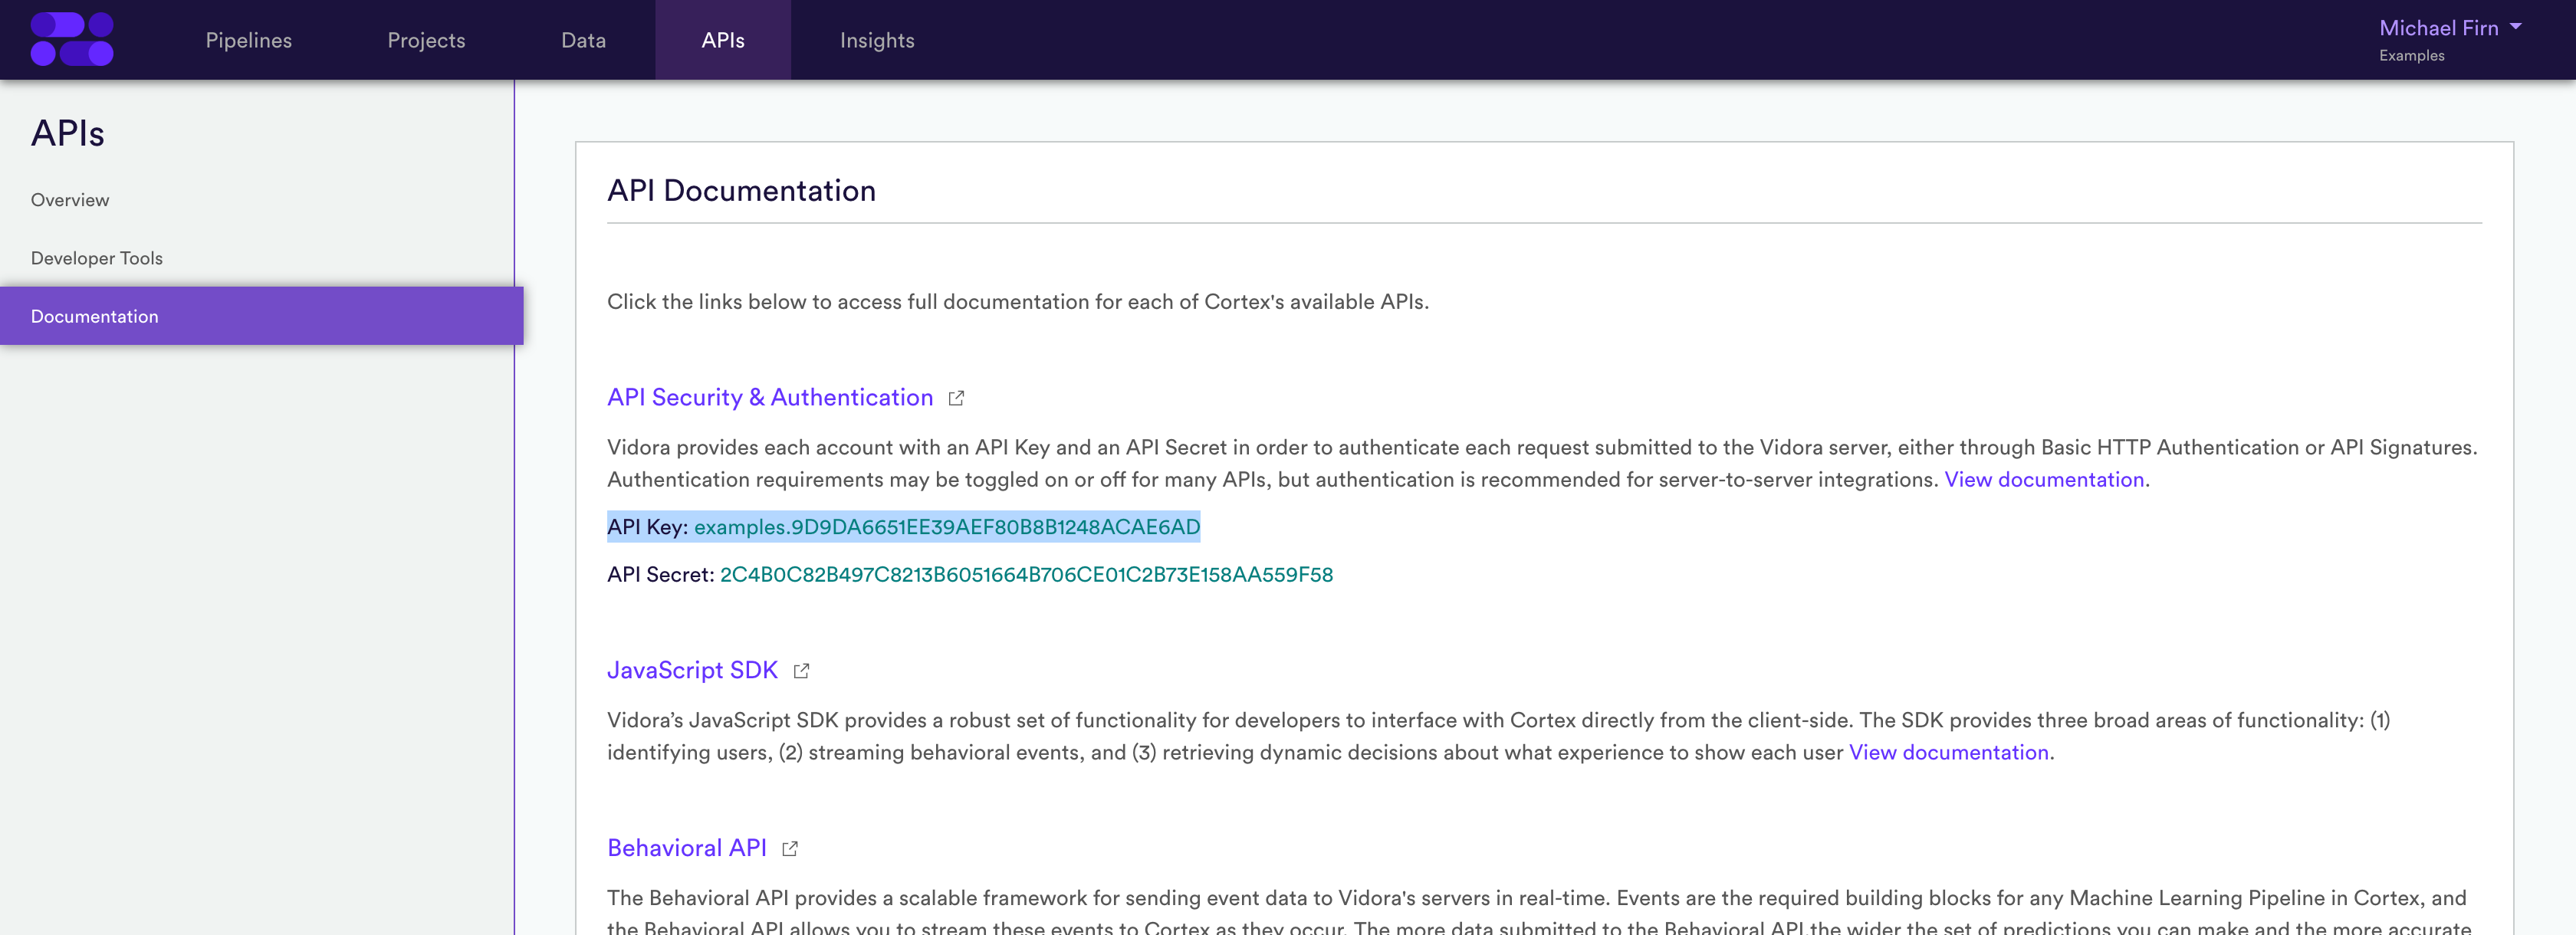Click the 'Click the links below' intro sentence
The height and width of the screenshot is (935, 2576).
coord(1018,302)
